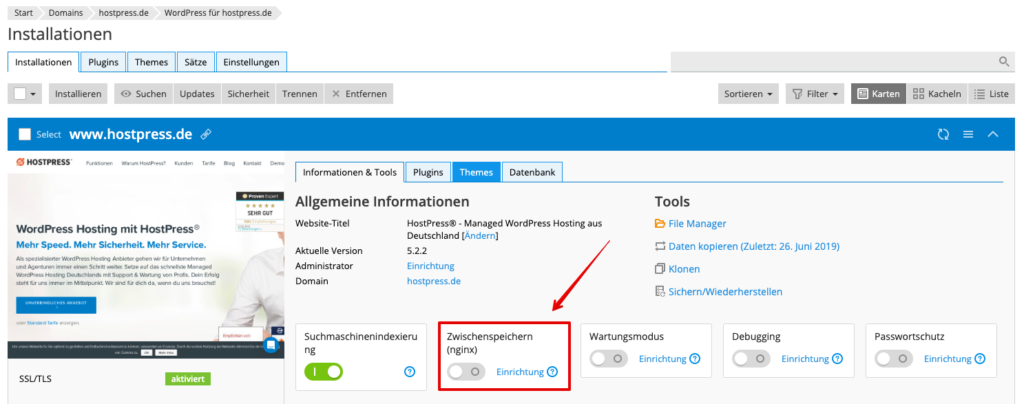1024x404 pixels.
Task: Open help icon for Wartungsmodus
Action: click(695, 358)
